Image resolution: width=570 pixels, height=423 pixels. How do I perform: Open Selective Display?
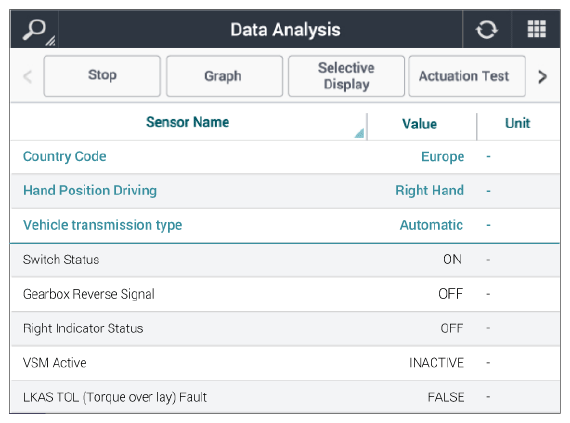tap(346, 76)
